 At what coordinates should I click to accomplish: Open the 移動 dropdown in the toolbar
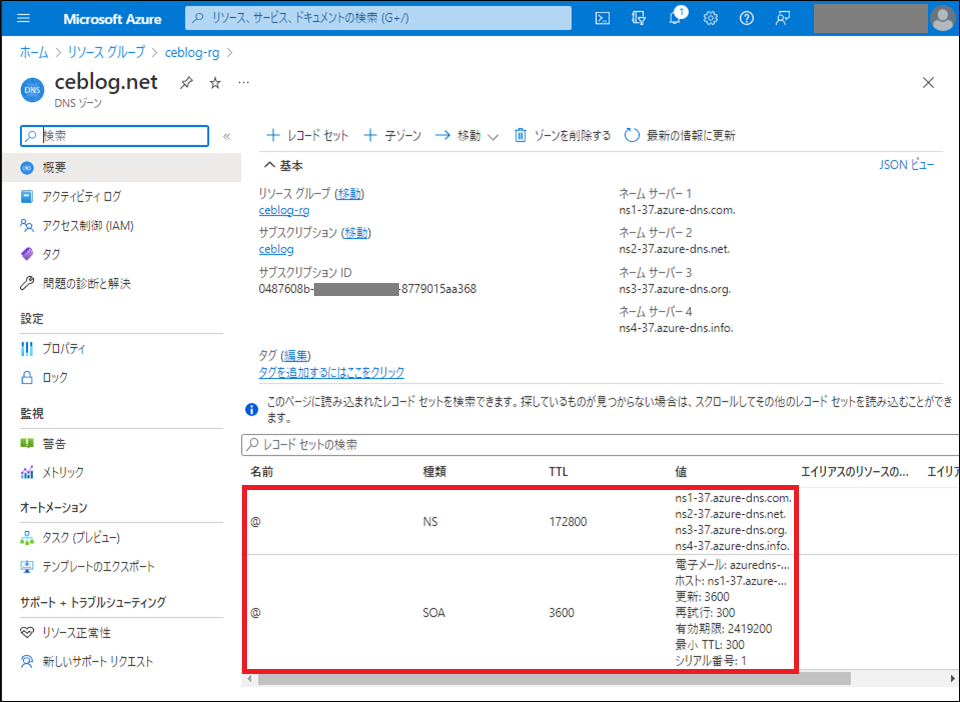coord(467,135)
